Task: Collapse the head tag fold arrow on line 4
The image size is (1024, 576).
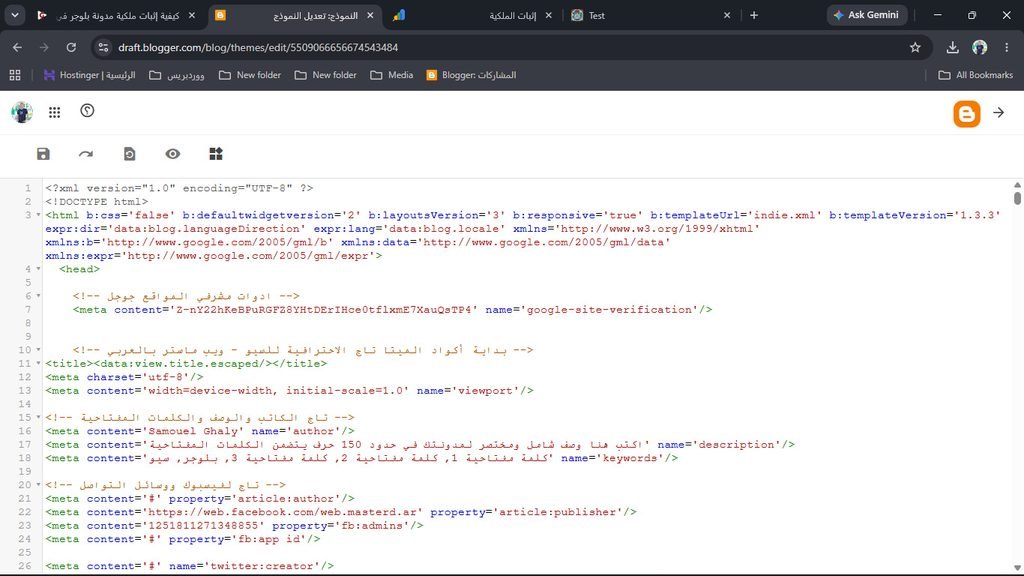Action: pos(39,269)
